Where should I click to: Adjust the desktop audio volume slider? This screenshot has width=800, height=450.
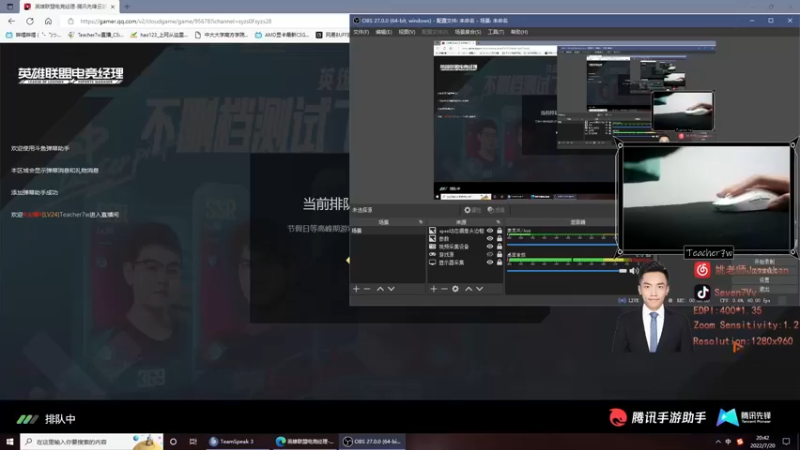tap(567, 271)
